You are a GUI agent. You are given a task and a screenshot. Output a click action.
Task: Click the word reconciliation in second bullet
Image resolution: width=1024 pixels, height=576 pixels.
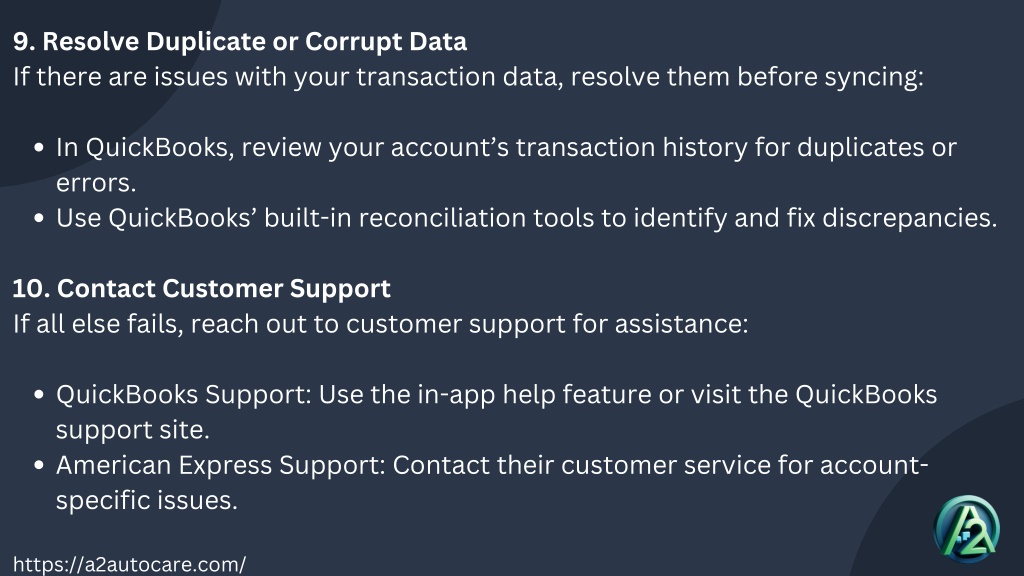(442, 218)
